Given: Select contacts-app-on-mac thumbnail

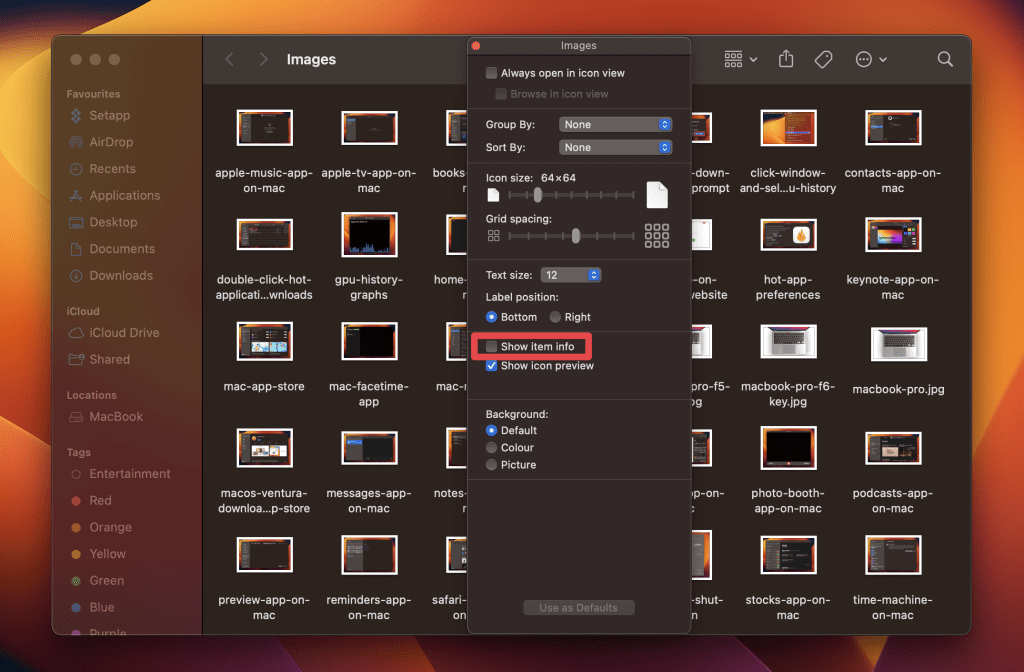Looking at the screenshot, I should pos(893,127).
